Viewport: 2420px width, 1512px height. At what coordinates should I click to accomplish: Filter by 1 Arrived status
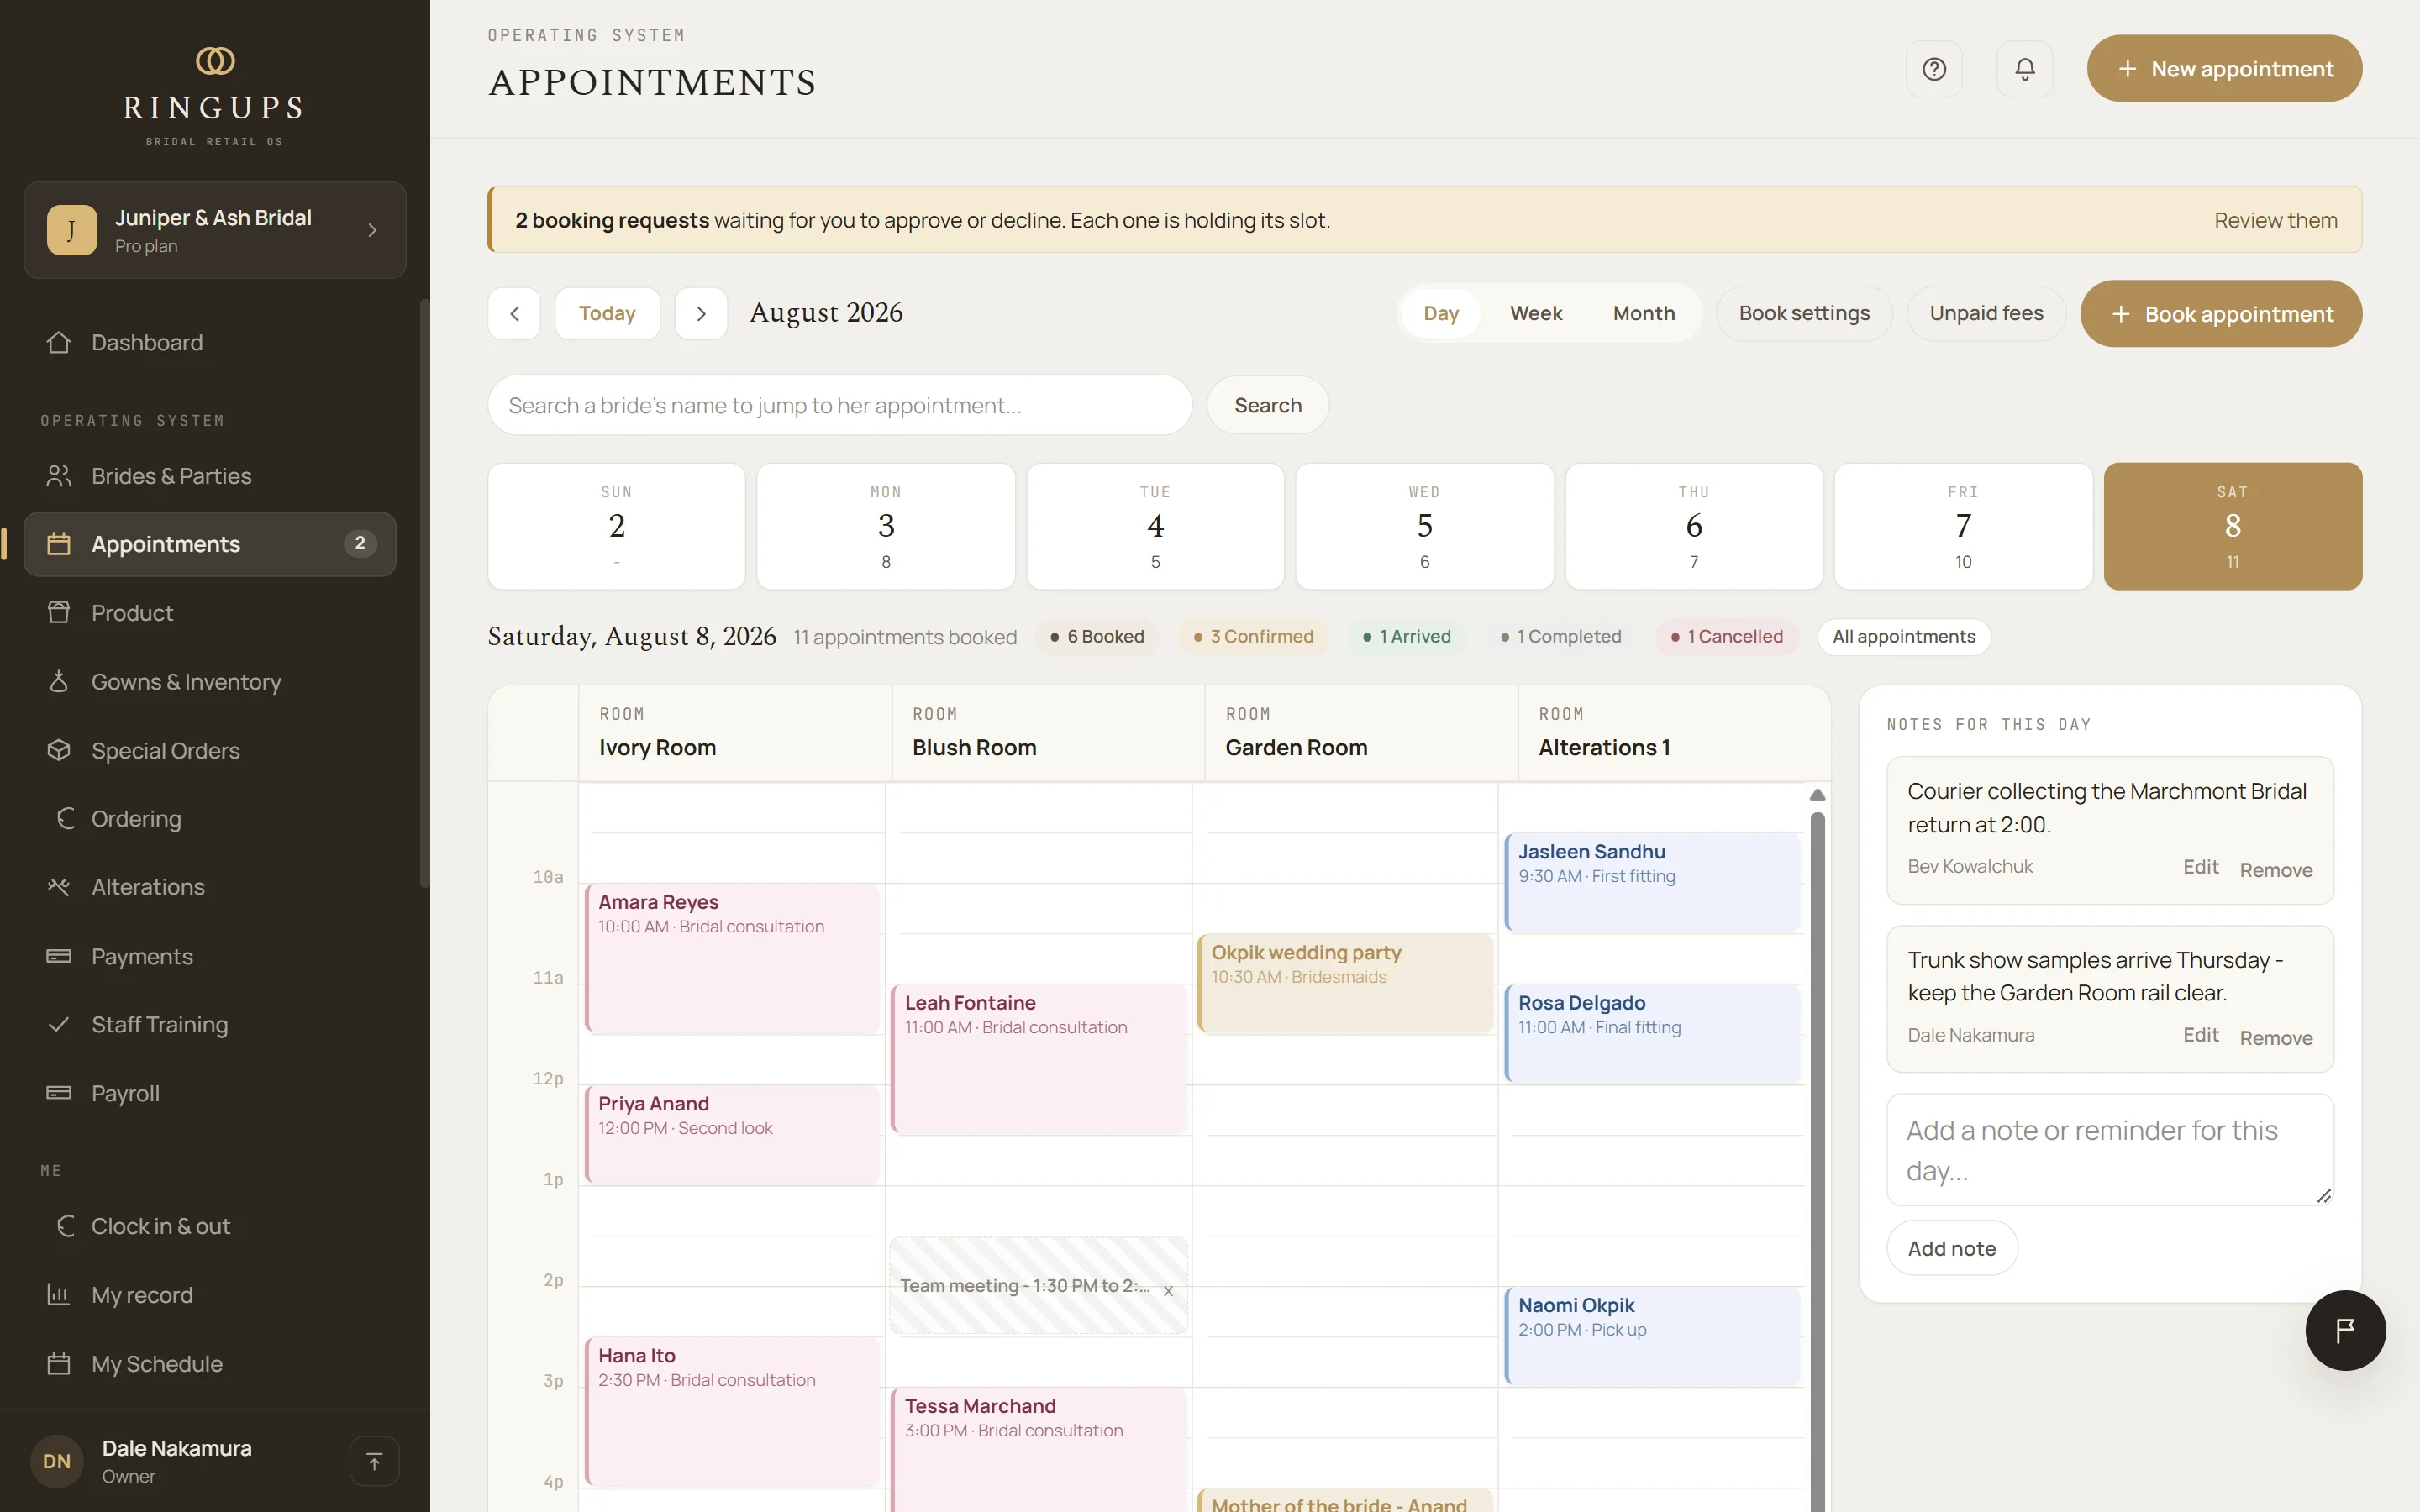[1406, 637]
